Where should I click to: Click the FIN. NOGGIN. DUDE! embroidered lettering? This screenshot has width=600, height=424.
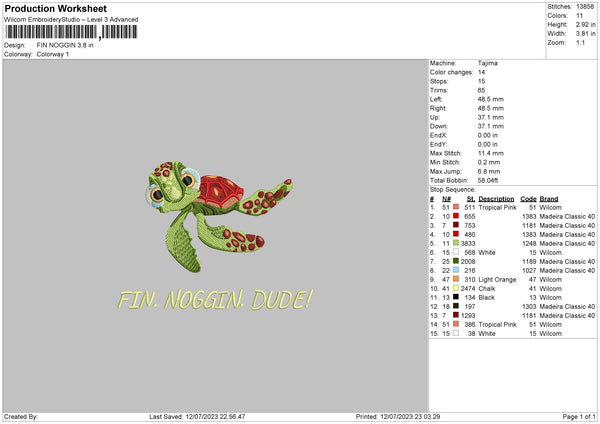coord(215,300)
